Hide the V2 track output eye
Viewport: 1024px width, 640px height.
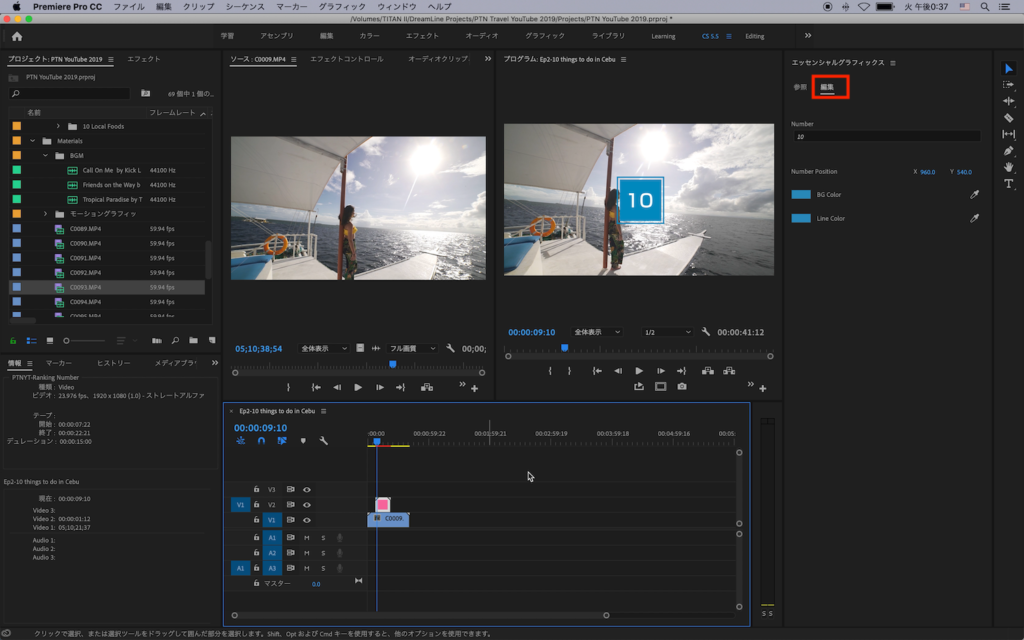click(306, 505)
